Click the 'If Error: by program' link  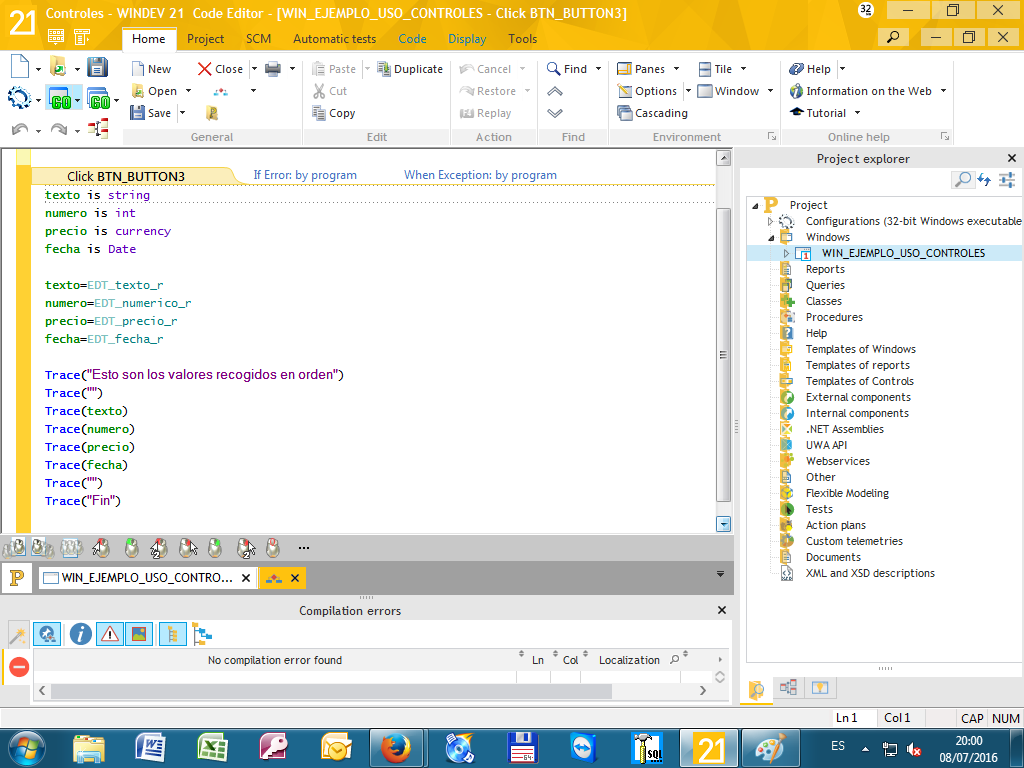(x=305, y=175)
